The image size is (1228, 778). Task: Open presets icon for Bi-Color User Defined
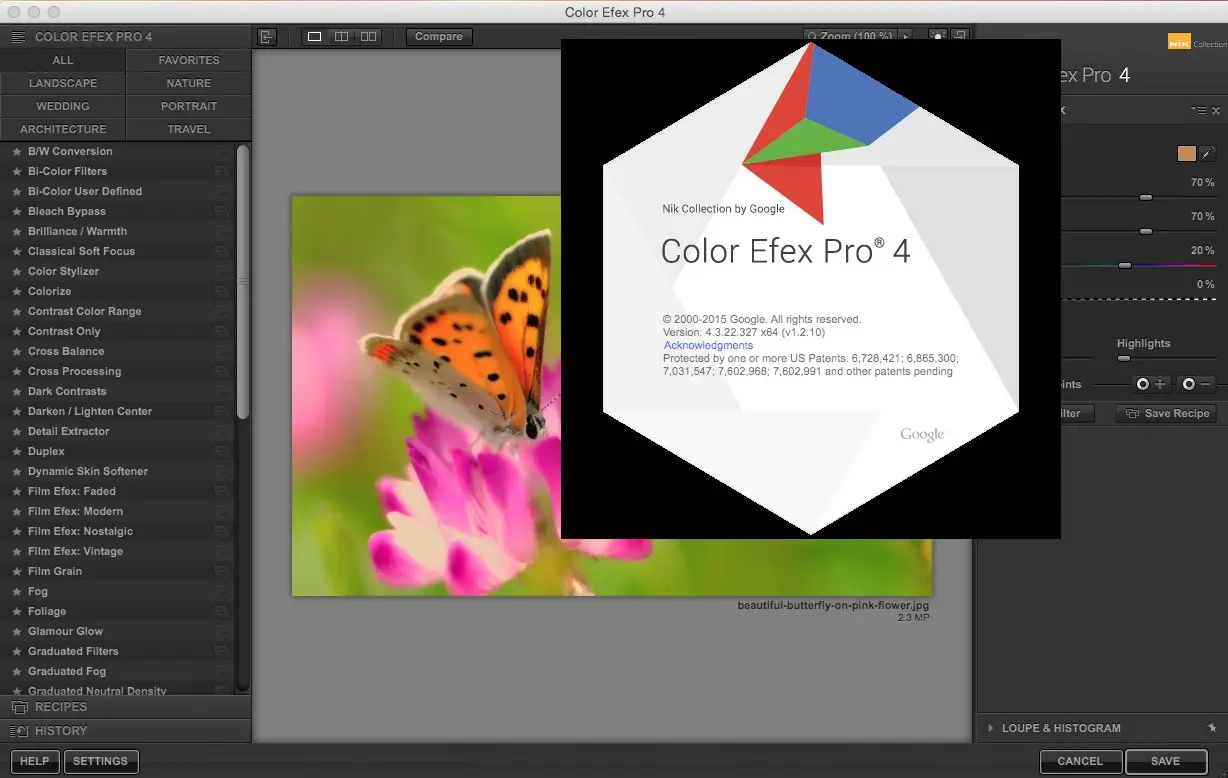221,192
